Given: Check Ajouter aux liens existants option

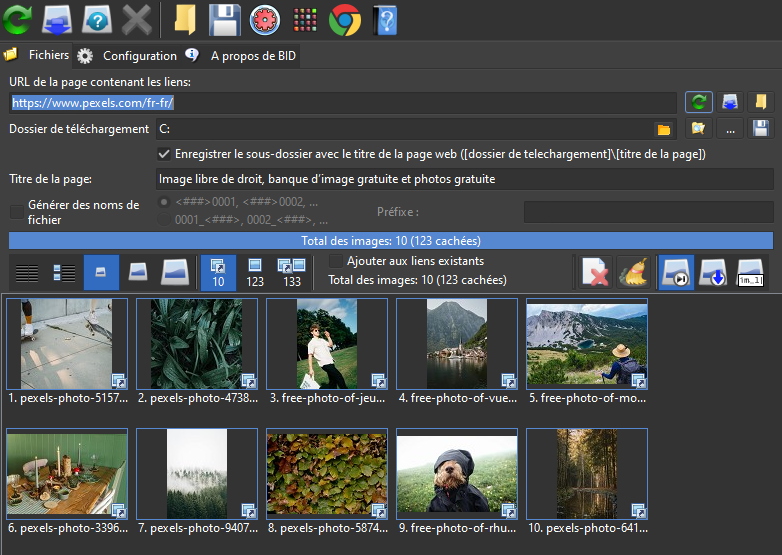Looking at the screenshot, I should (336, 261).
